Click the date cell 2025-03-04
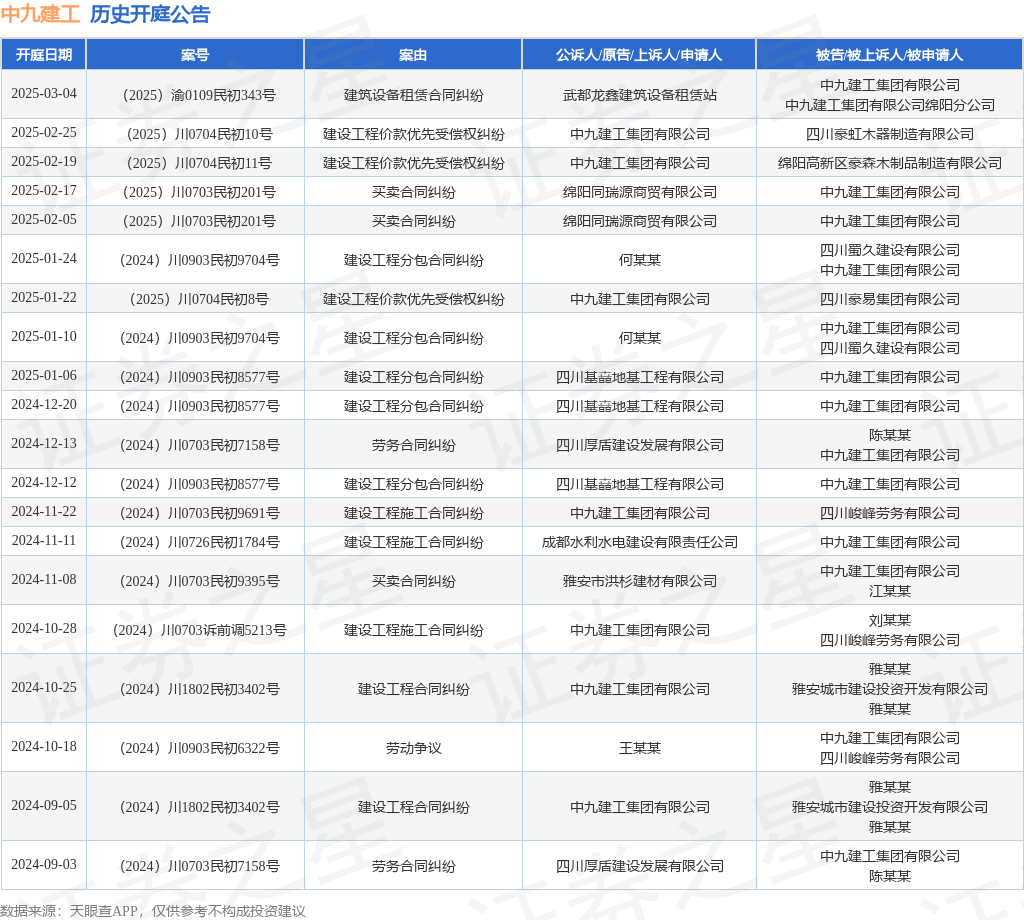Image resolution: width=1024 pixels, height=920 pixels. [44, 93]
